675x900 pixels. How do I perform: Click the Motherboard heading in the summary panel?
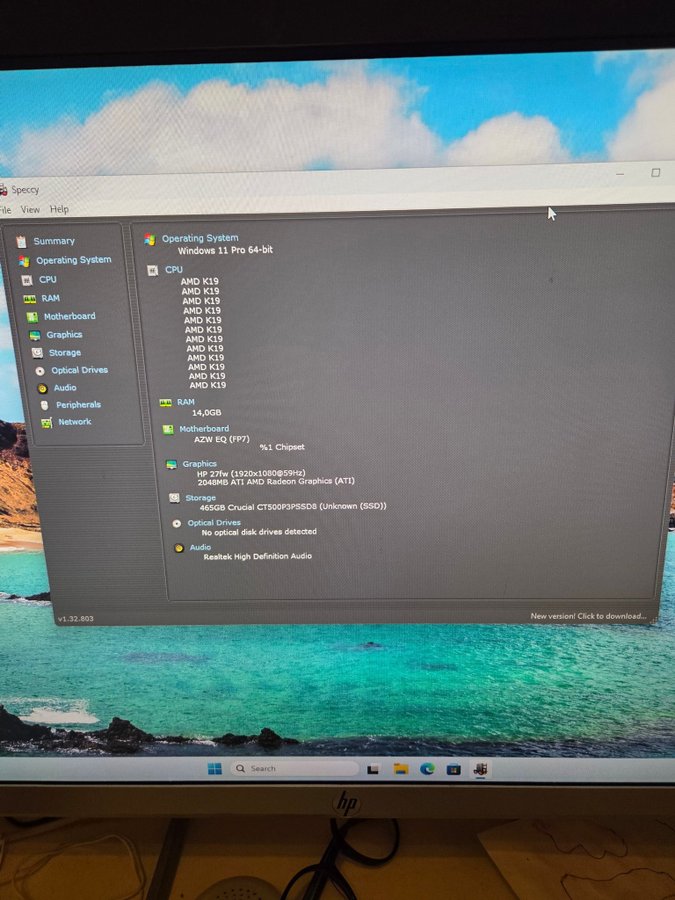coord(204,429)
